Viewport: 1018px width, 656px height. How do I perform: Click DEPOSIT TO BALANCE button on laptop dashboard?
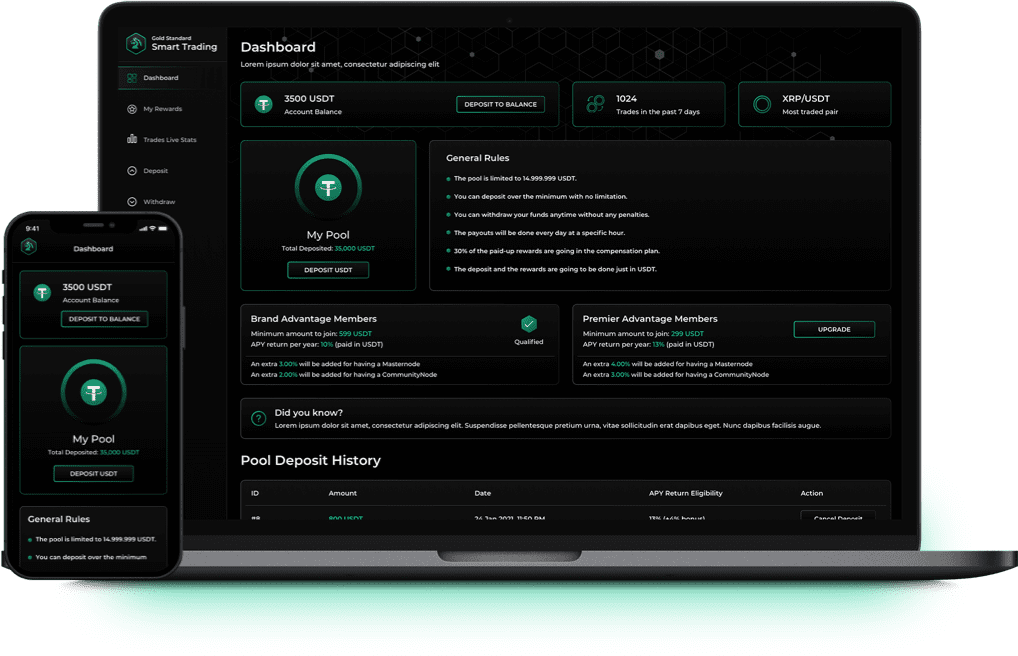(x=501, y=105)
